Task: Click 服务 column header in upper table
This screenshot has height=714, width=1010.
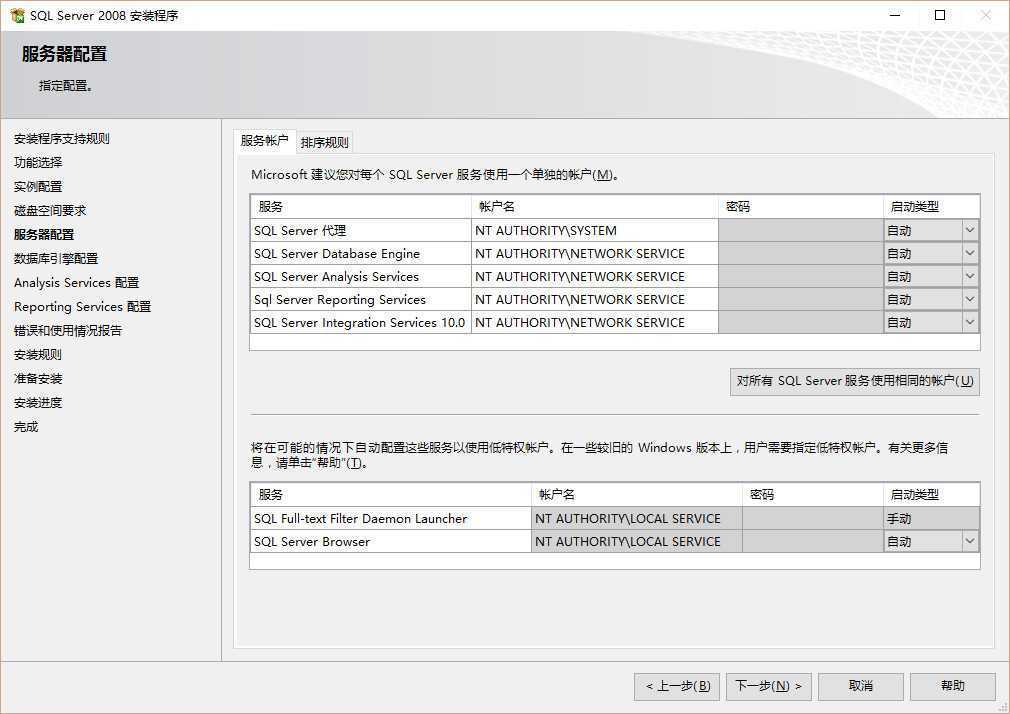Action: click(361, 207)
